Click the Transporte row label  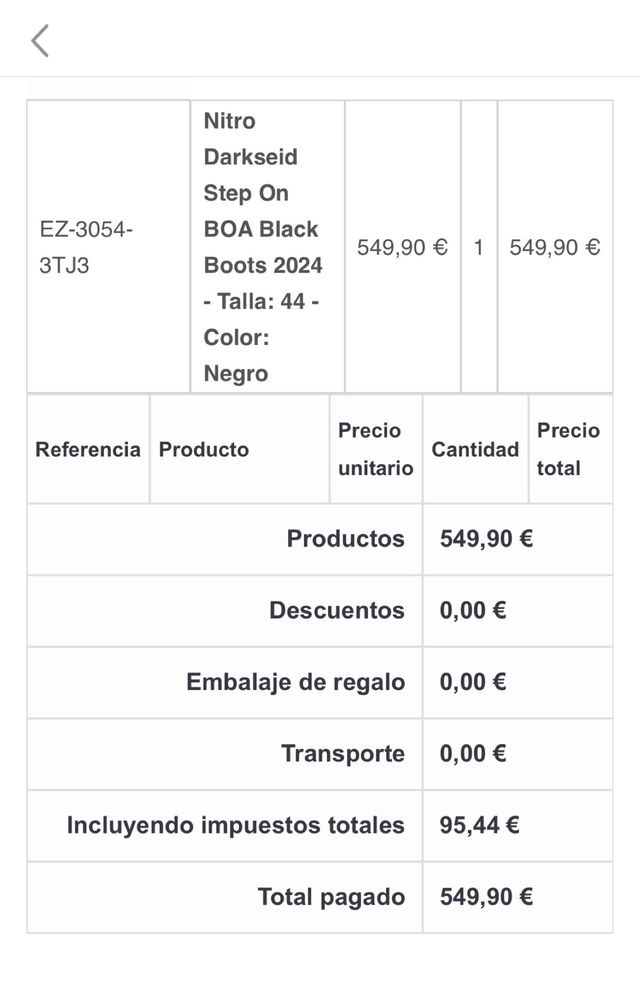[x=345, y=754]
